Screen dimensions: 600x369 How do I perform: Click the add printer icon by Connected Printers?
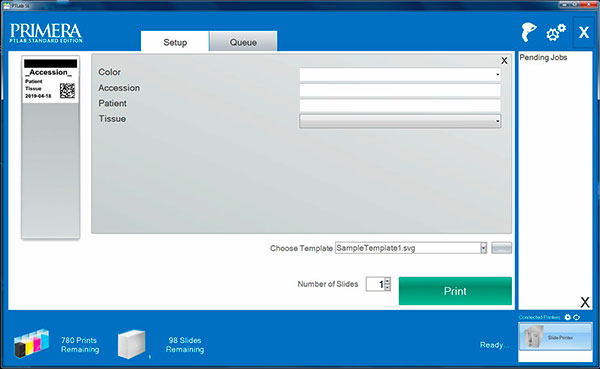pyautogui.click(x=568, y=317)
